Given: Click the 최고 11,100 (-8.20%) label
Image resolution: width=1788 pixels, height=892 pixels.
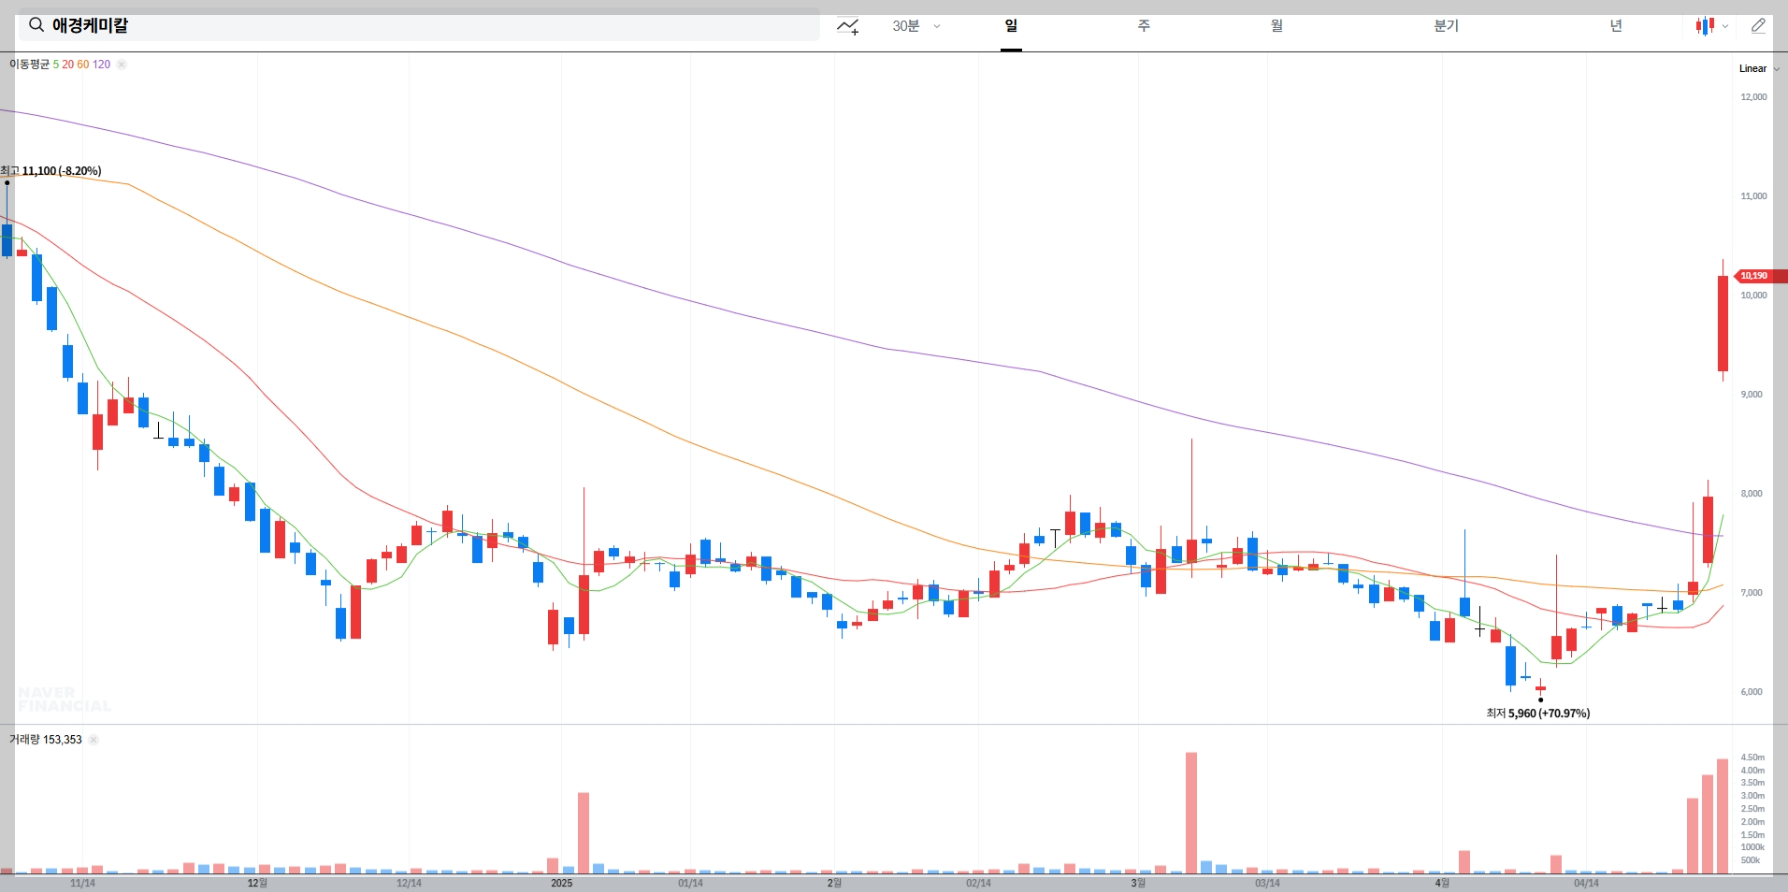Looking at the screenshot, I should [51, 171].
